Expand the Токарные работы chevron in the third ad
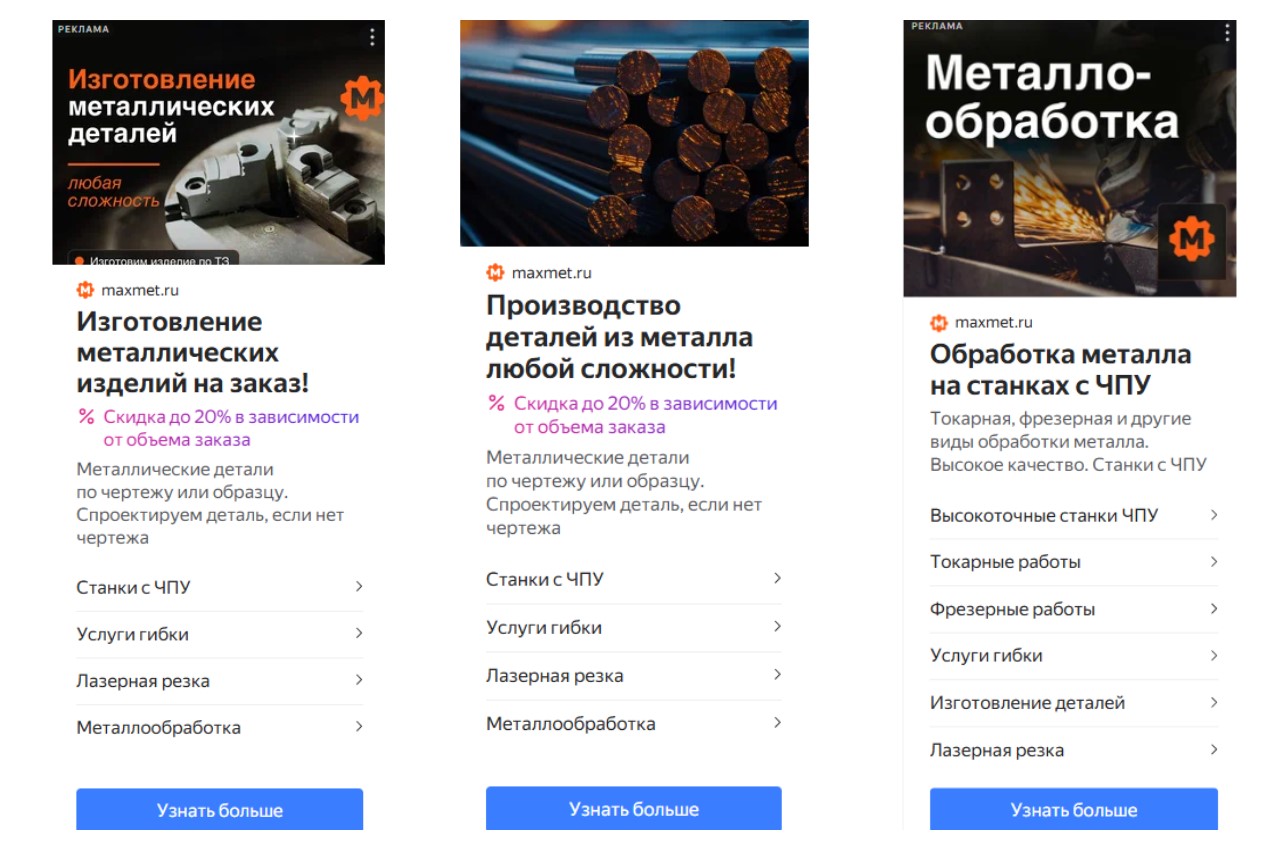 (1214, 562)
